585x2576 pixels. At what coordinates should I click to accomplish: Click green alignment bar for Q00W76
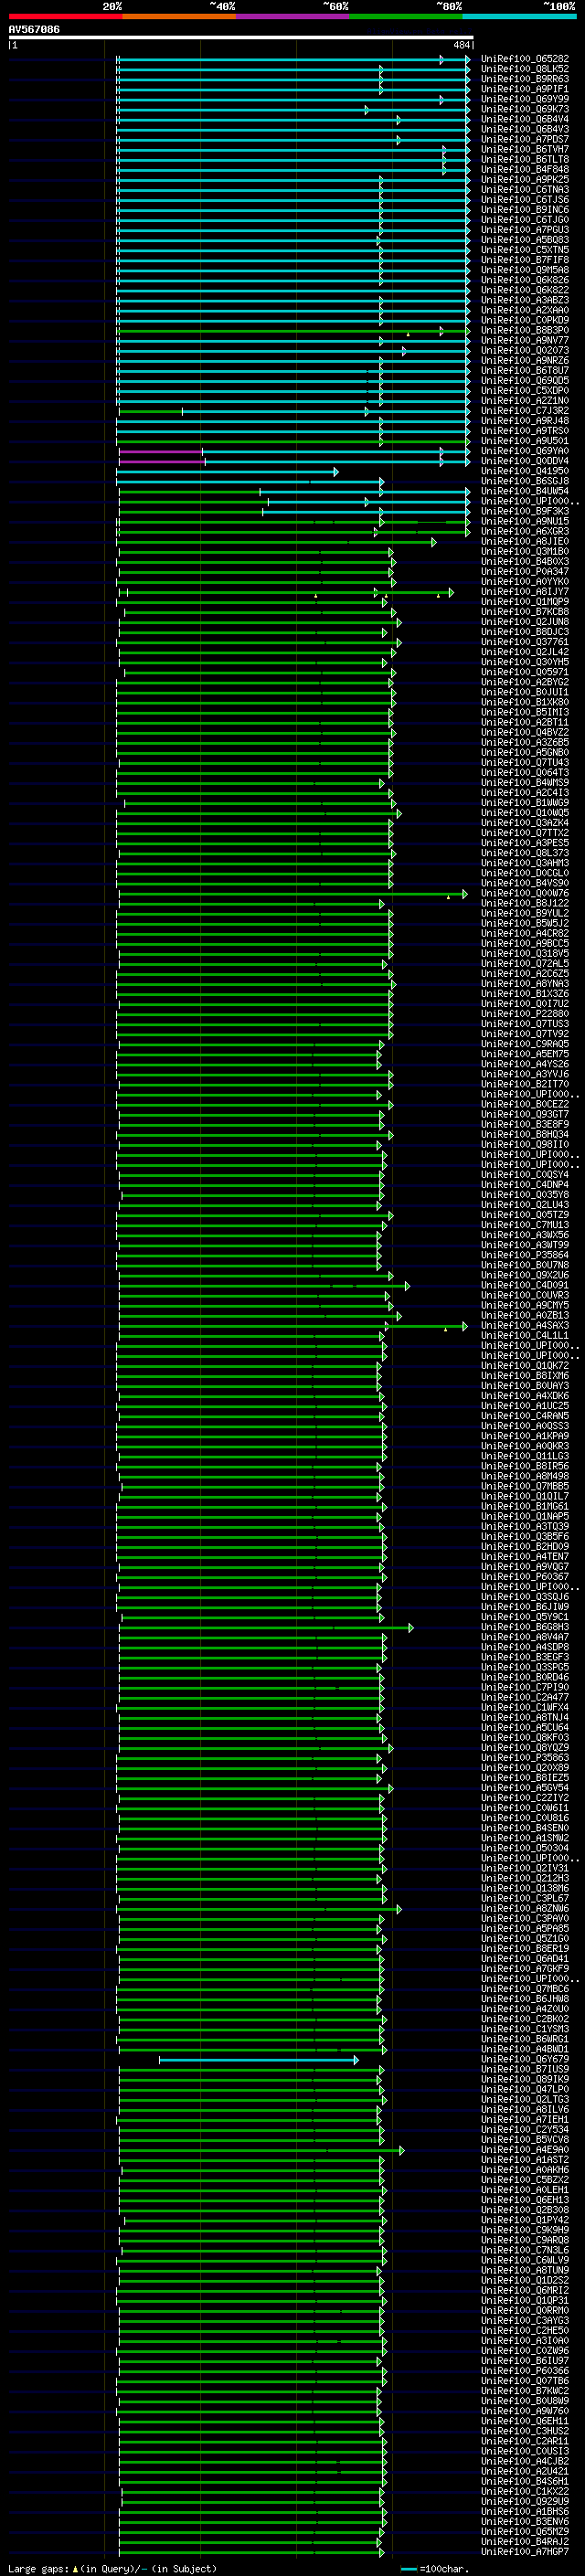pos(292,894)
